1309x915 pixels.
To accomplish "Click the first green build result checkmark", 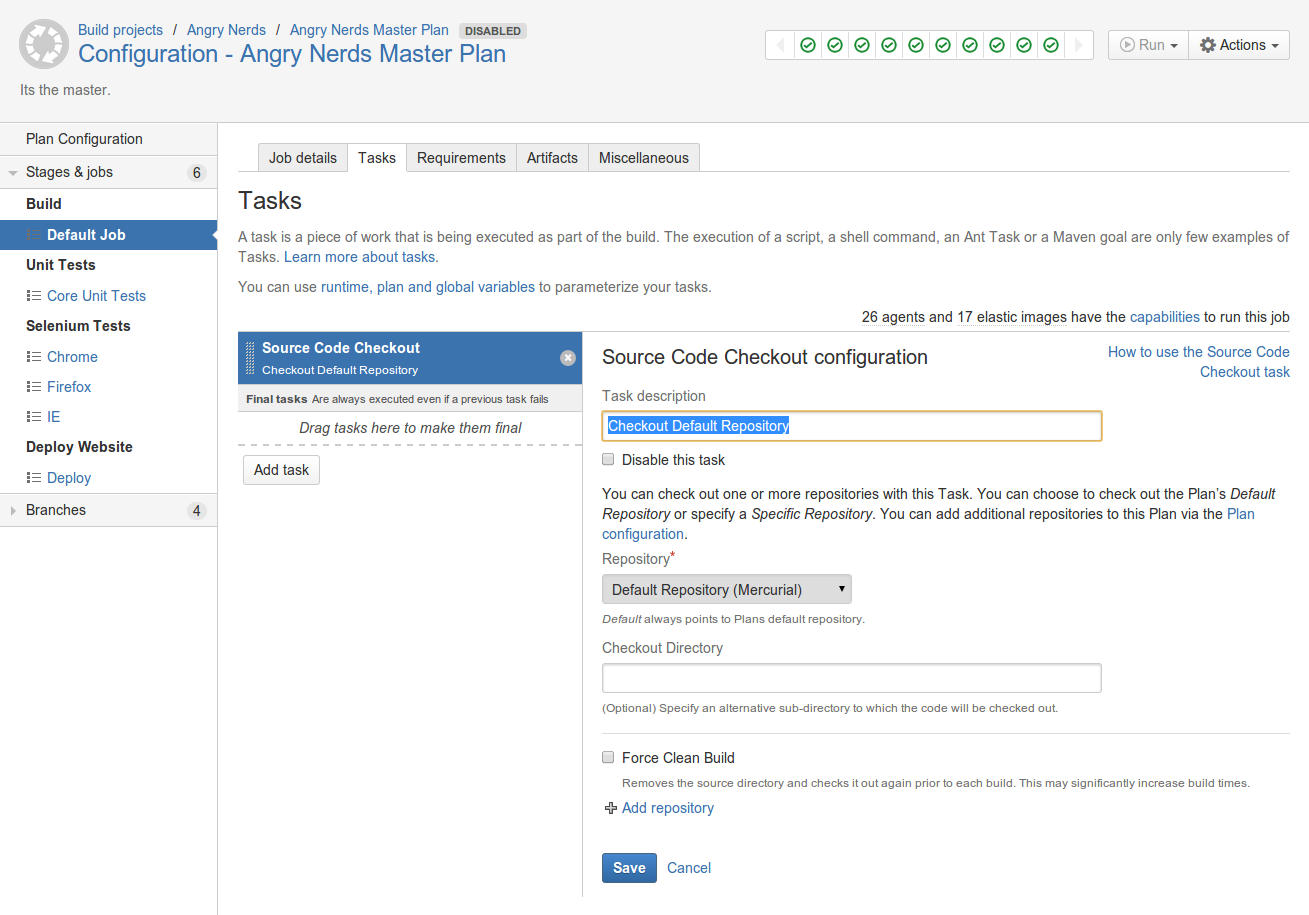I will pos(808,45).
